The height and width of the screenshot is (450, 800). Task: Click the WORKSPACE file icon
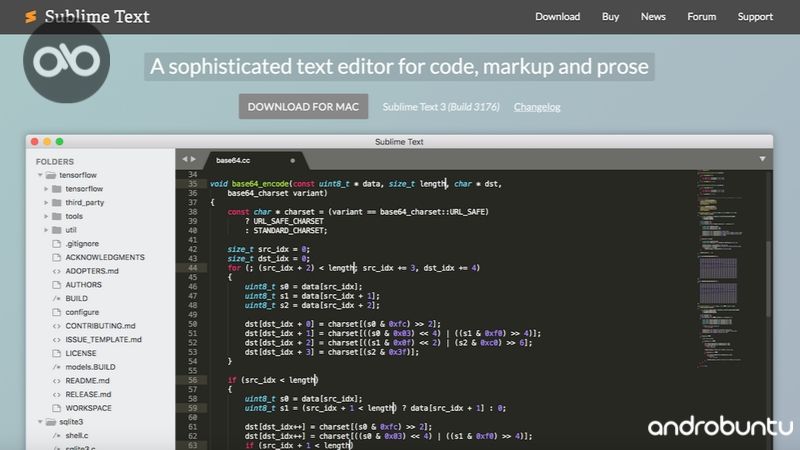57,408
